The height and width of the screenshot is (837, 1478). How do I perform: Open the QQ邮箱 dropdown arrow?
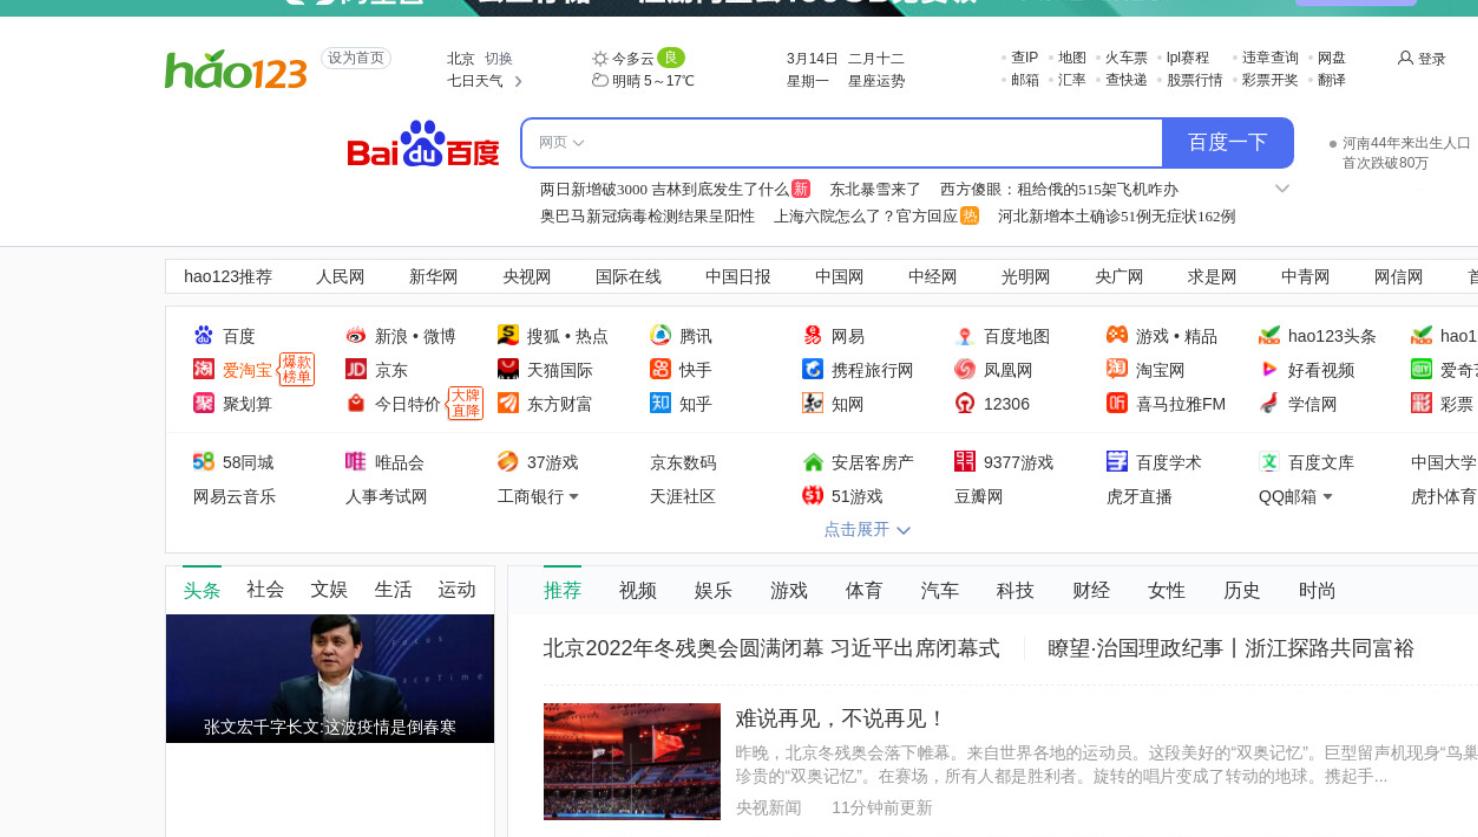(x=1328, y=496)
